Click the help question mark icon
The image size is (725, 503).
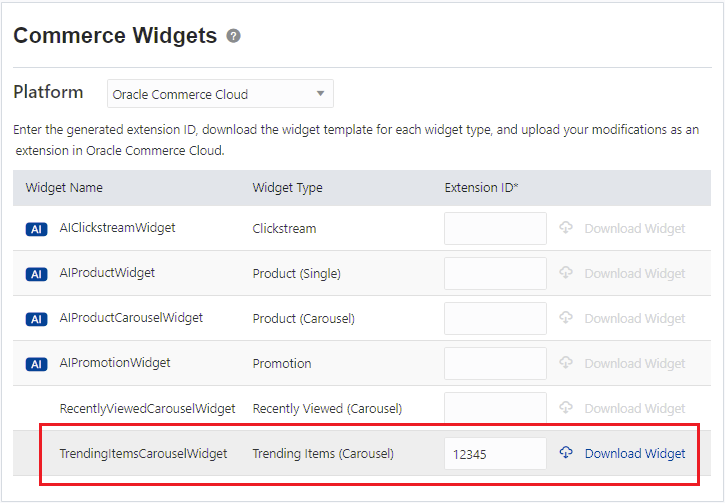tap(234, 37)
